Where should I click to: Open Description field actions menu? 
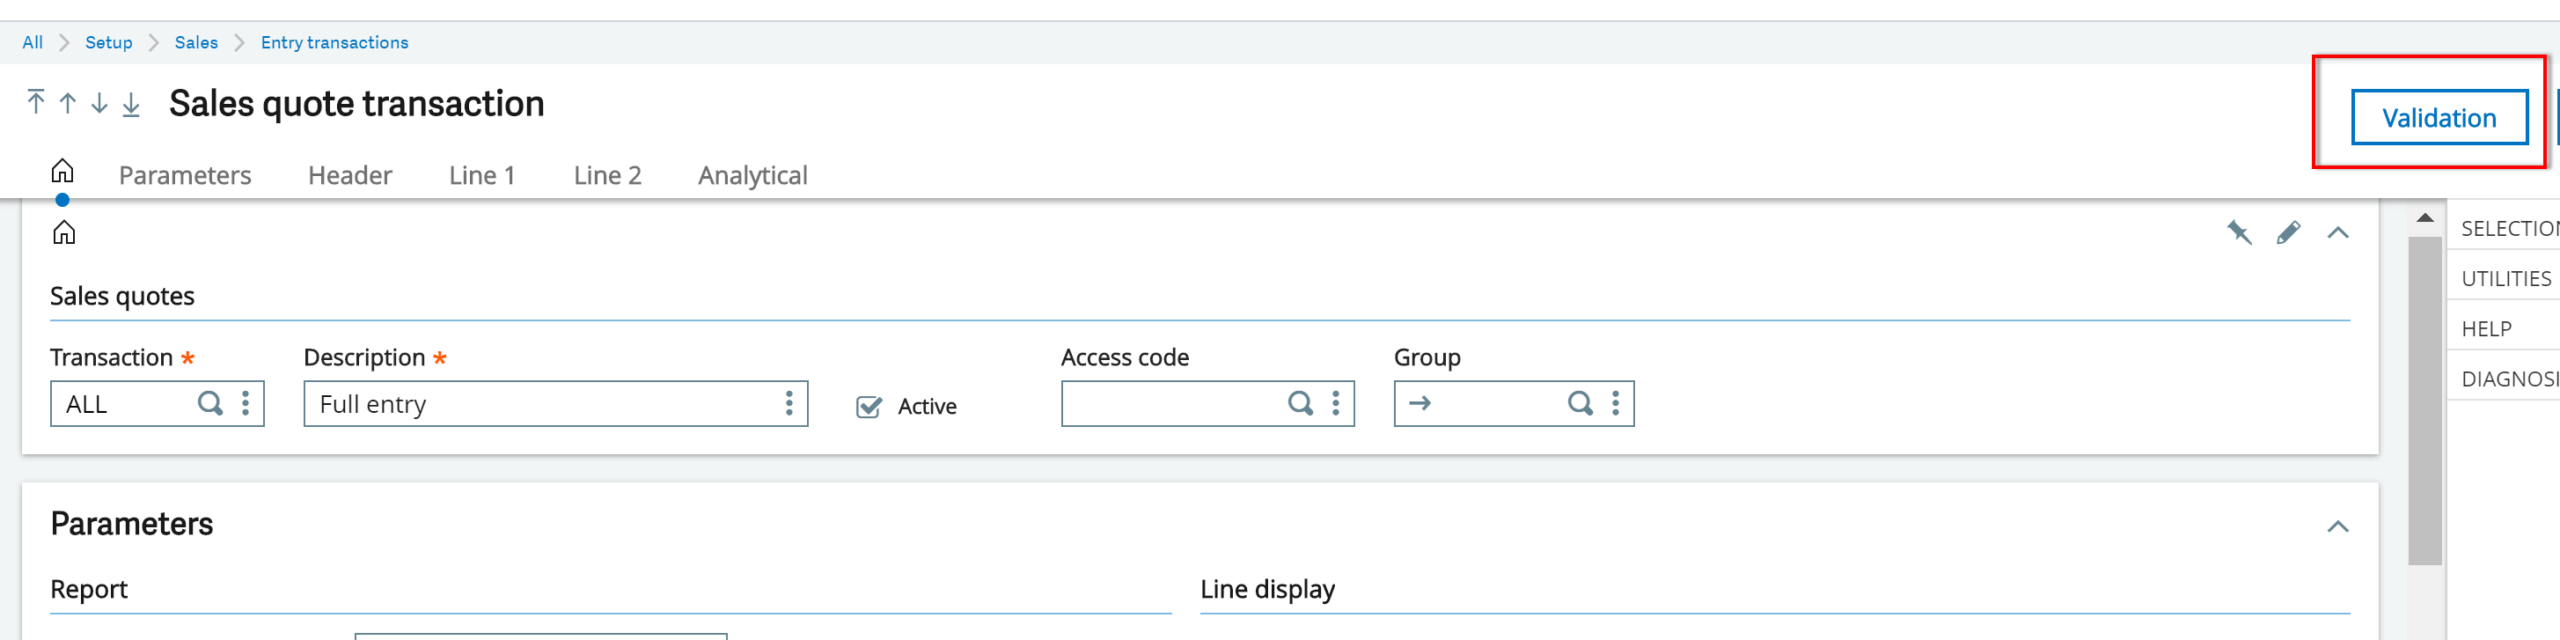(x=789, y=403)
